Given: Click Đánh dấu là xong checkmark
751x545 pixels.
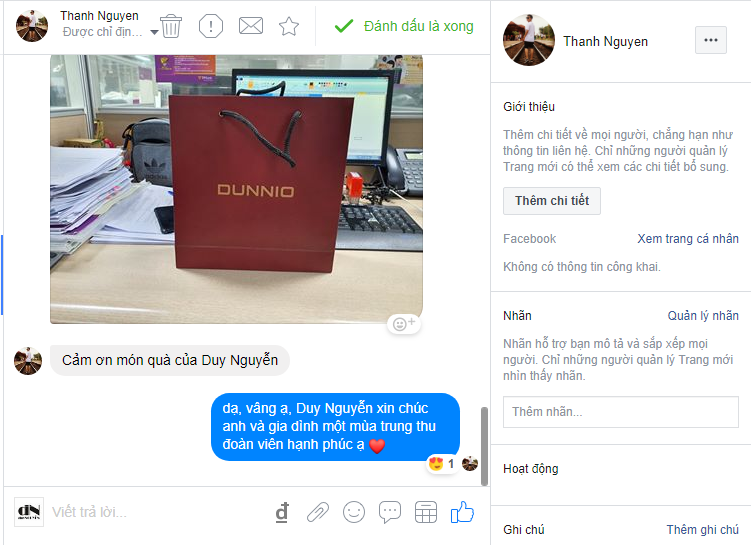Looking at the screenshot, I should point(404,26).
